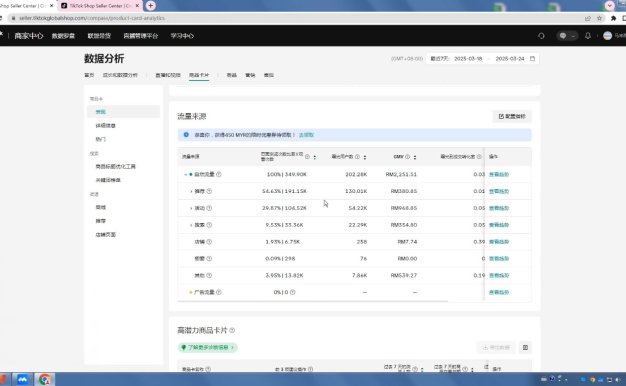This screenshot has height=386, width=626.
Task: View trend link for RM380.85 row
Action: [499, 191]
